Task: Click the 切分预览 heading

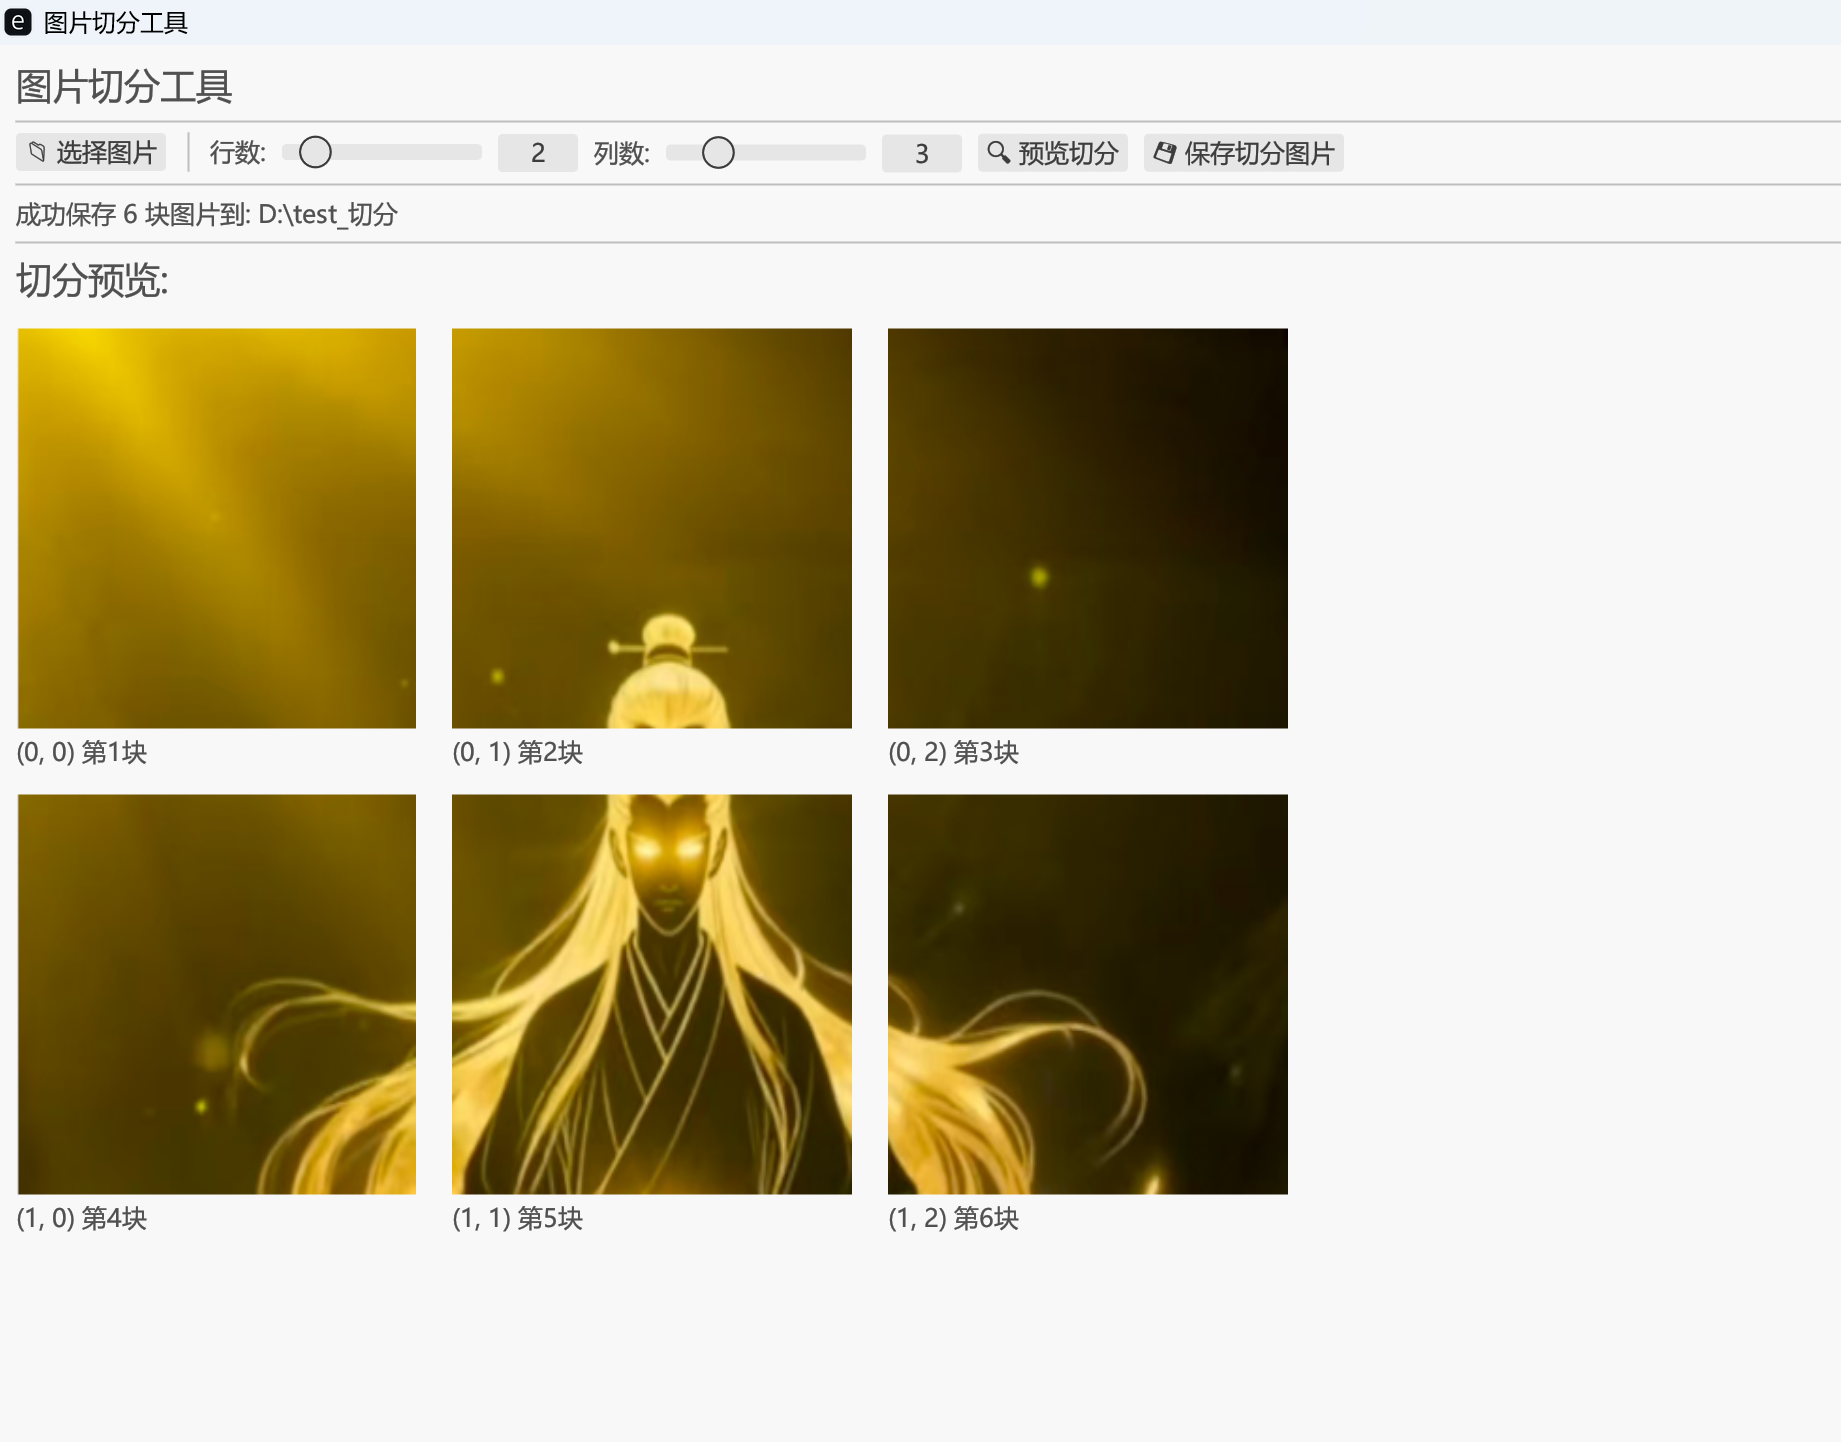Action: click(x=92, y=281)
